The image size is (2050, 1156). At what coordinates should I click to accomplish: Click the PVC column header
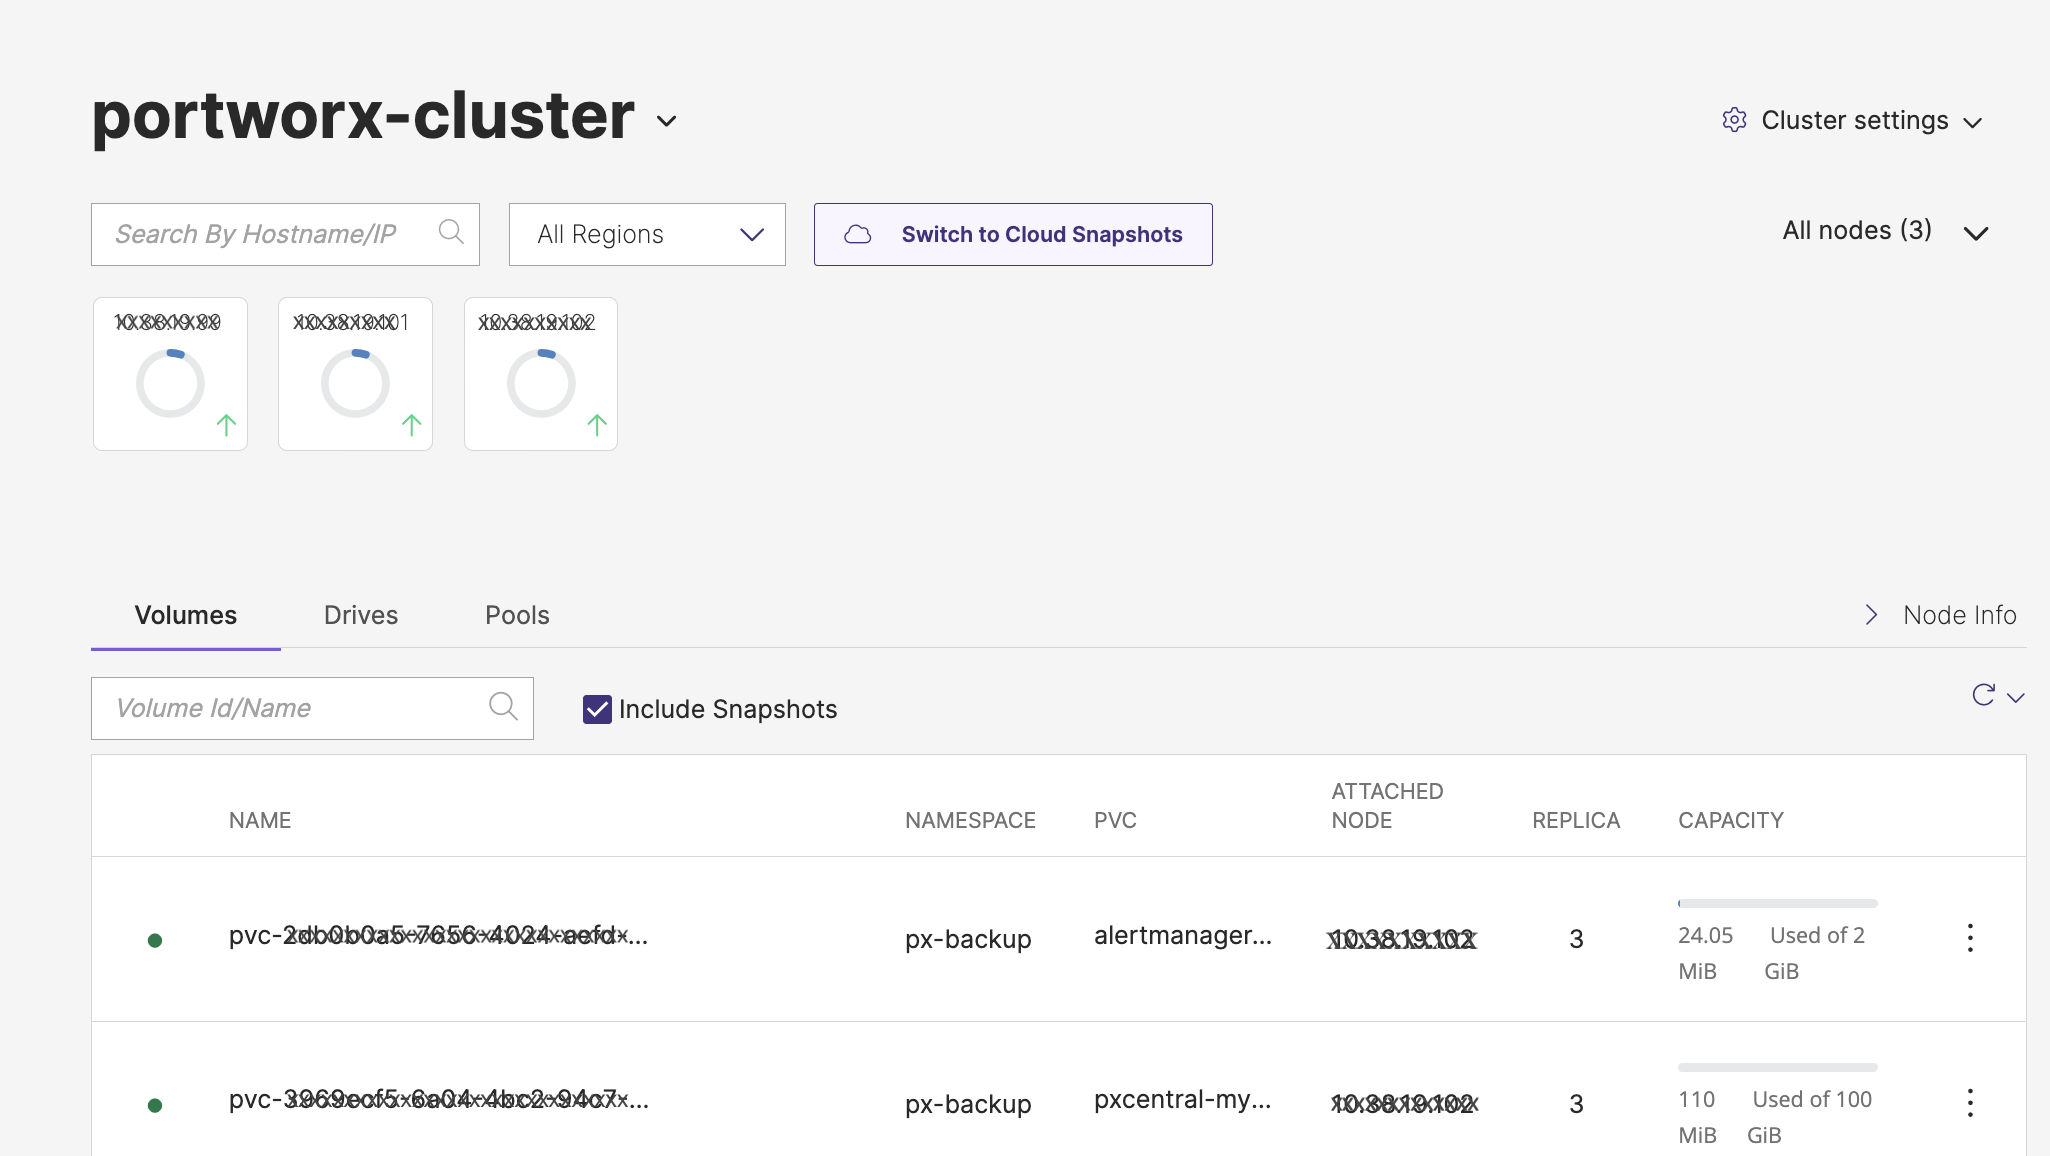point(1115,820)
